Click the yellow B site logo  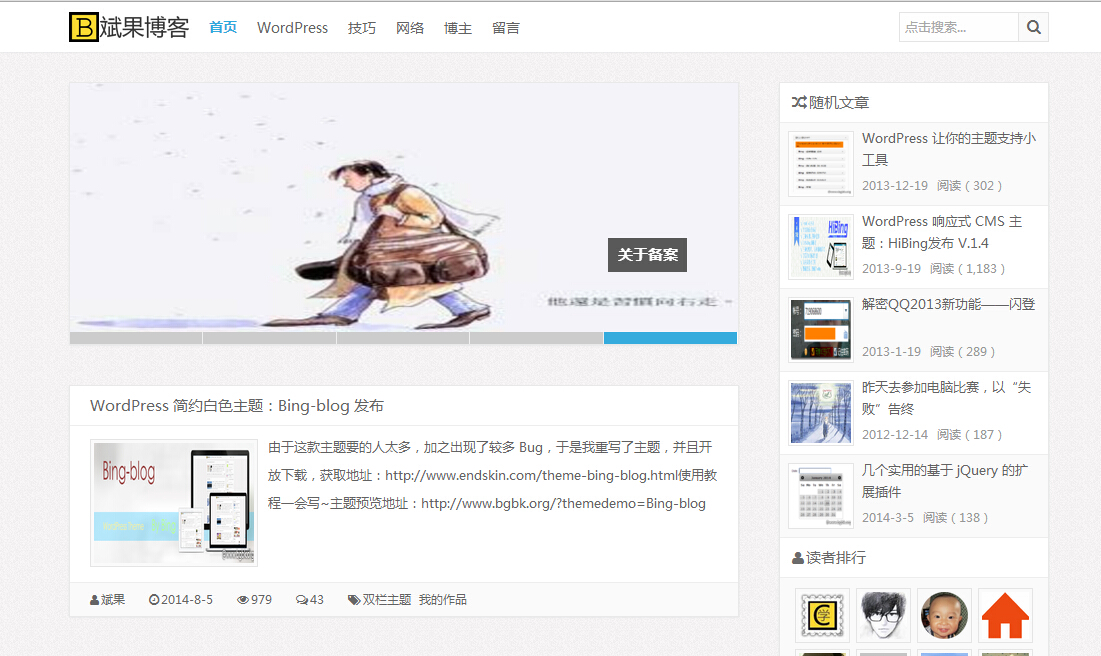(x=84, y=27)
